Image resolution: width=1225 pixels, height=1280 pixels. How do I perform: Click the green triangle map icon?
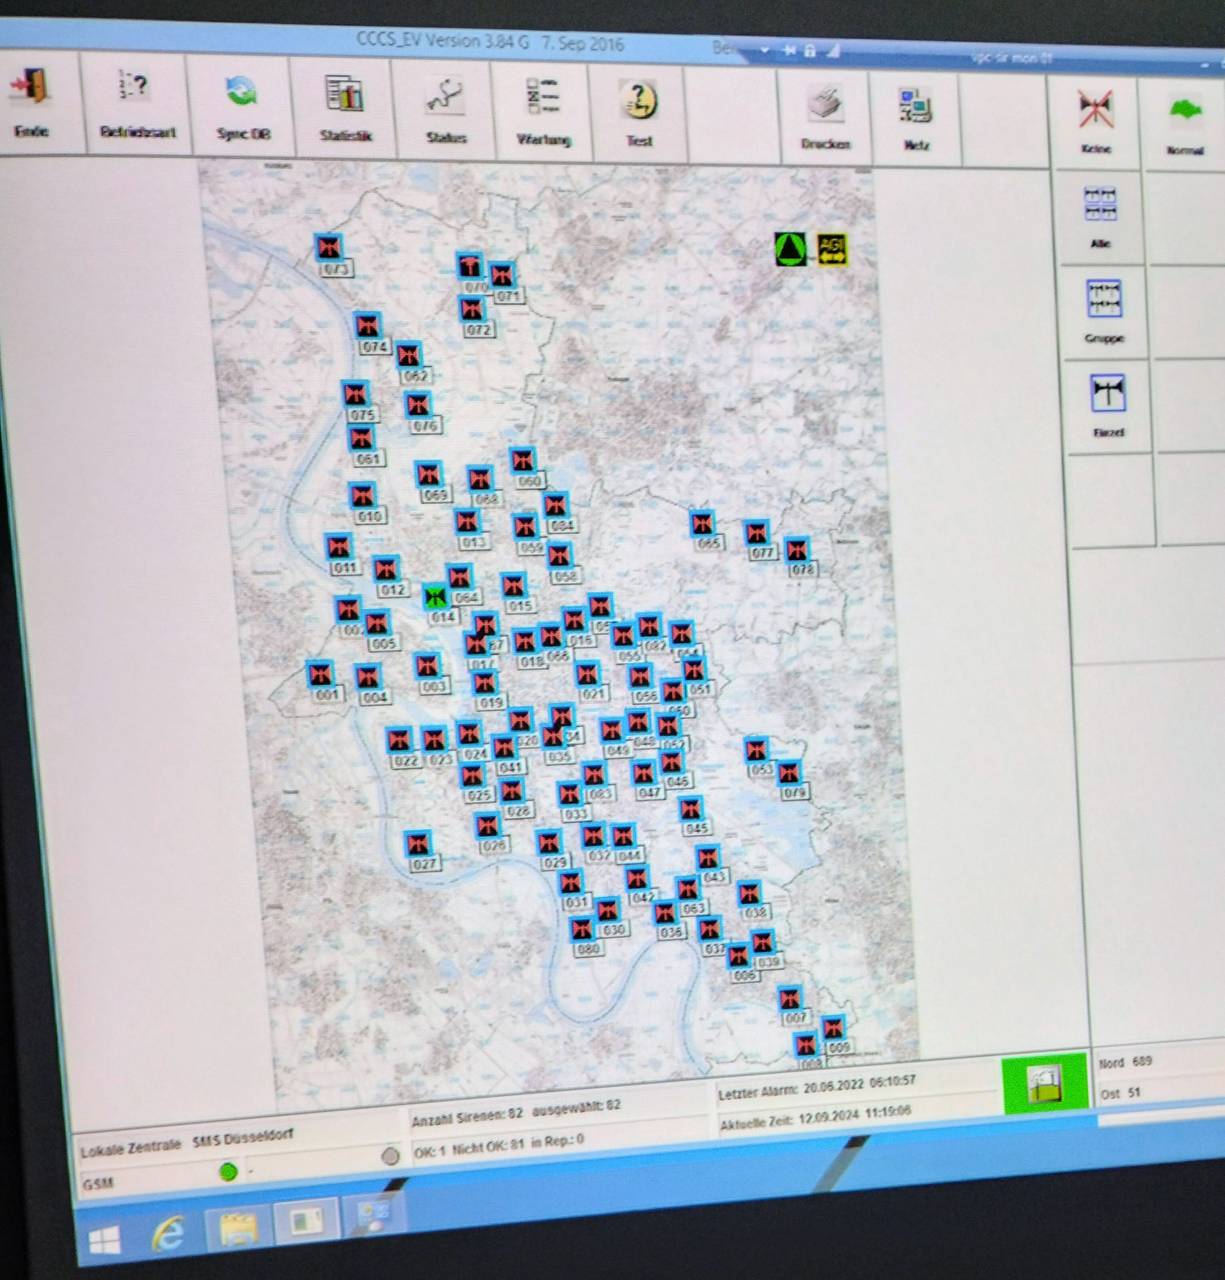(790, 248)
